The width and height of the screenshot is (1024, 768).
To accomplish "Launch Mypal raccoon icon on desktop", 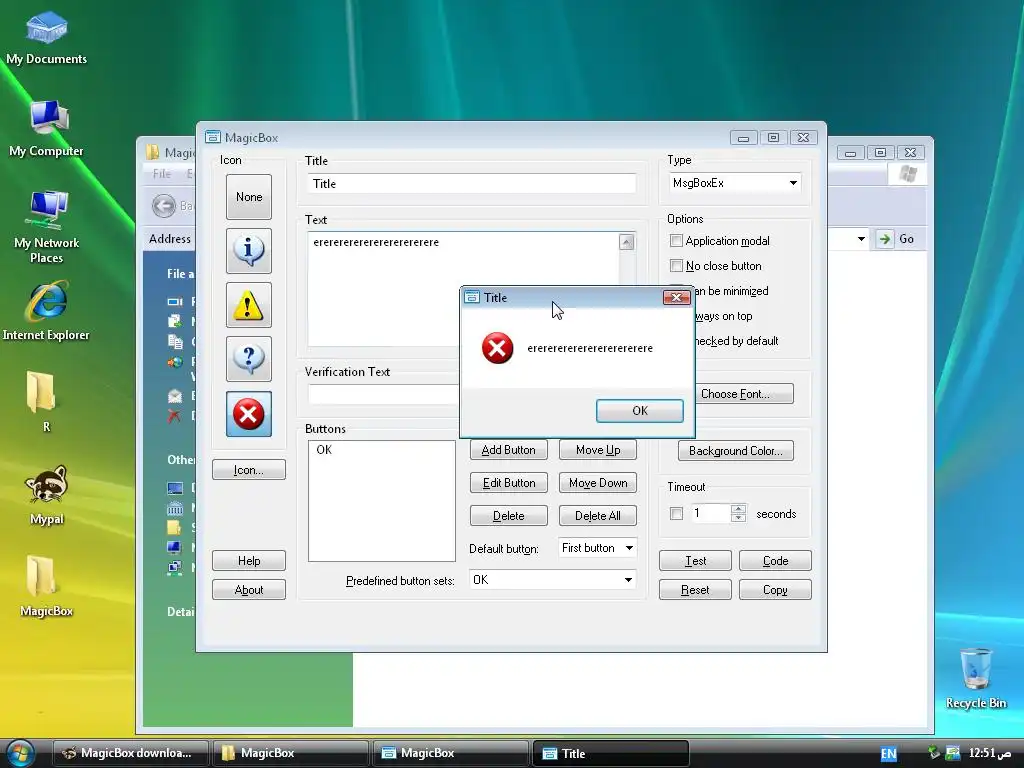I will [46, 495].
